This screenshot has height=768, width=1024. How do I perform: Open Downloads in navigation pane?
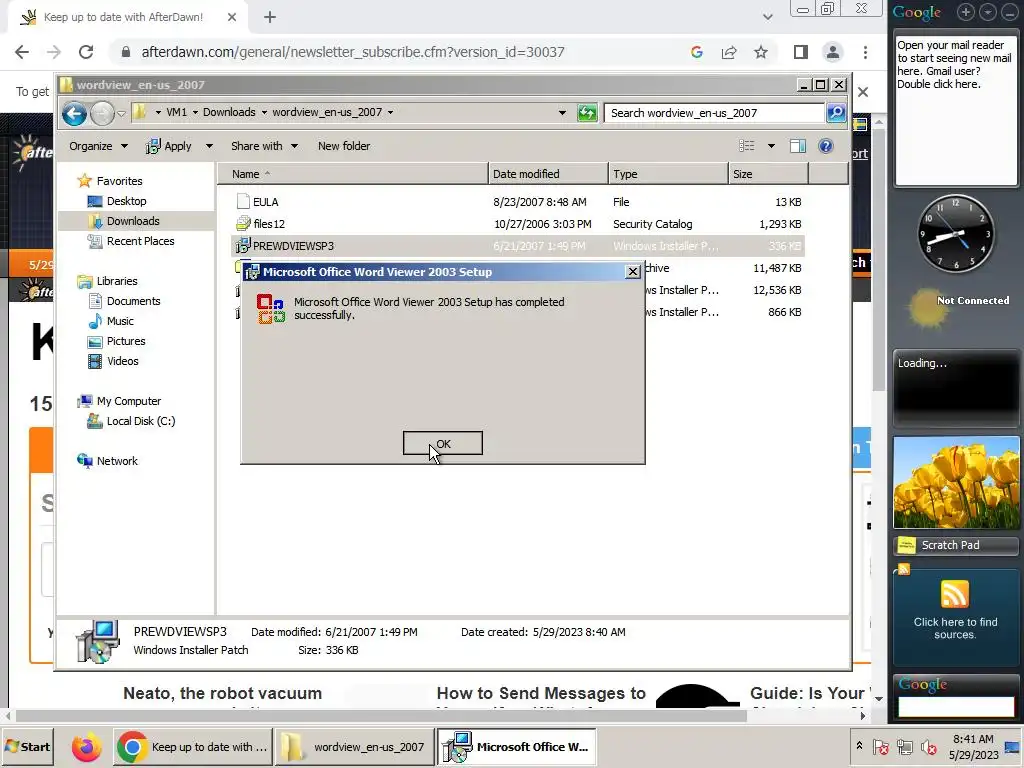[x=133, y=221]
